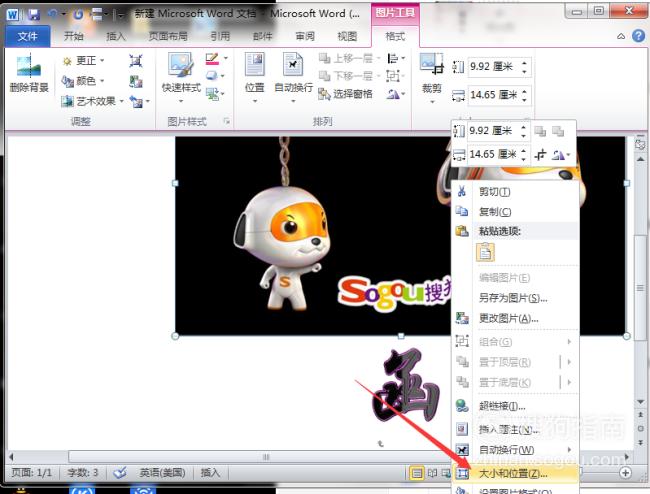Open the 艺术效果 artistic effects dropdown
This screenshot has width=650, height=494.
tap(92, 101)
